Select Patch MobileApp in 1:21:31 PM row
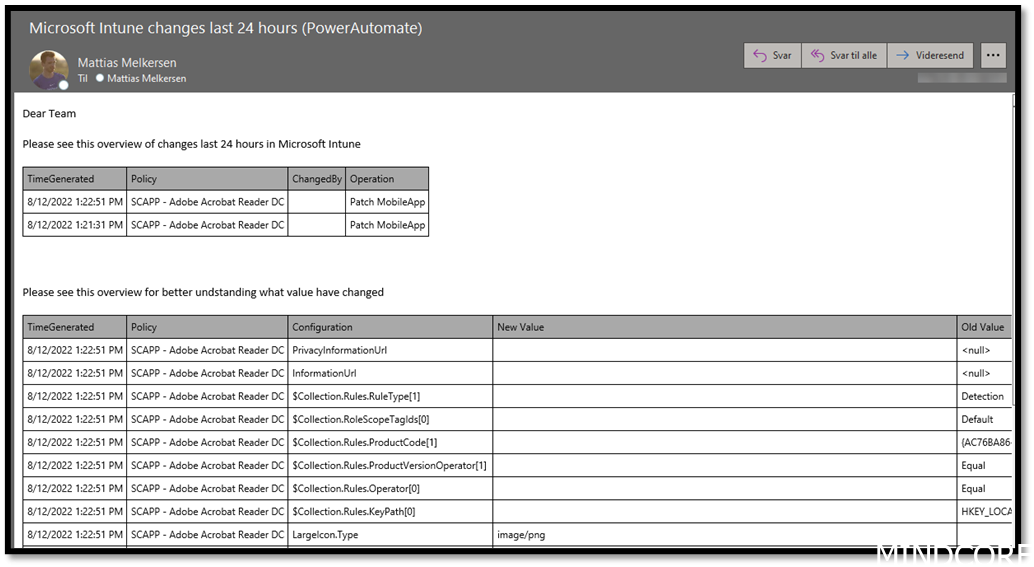Viewport: 1034px width, 567px height. tap(387, 225)
